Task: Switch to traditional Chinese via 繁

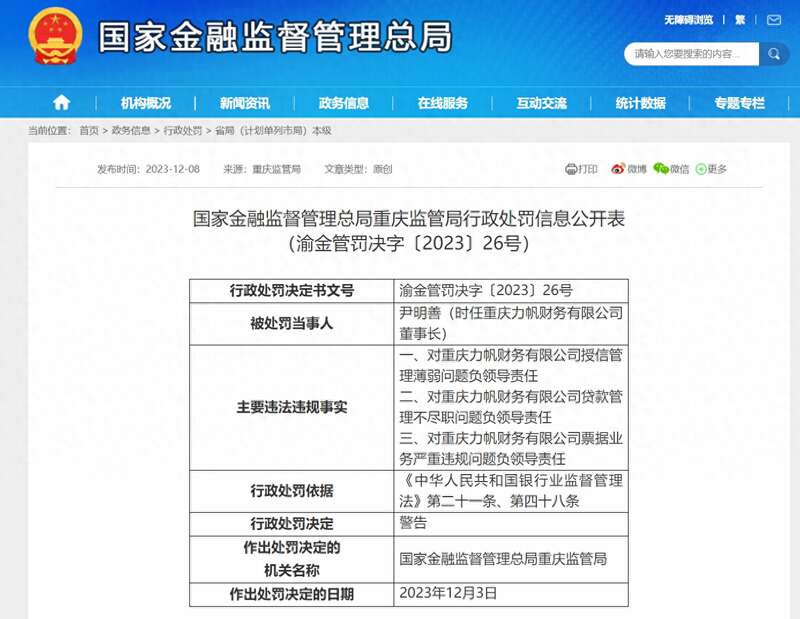Action: tap(740, 20)
